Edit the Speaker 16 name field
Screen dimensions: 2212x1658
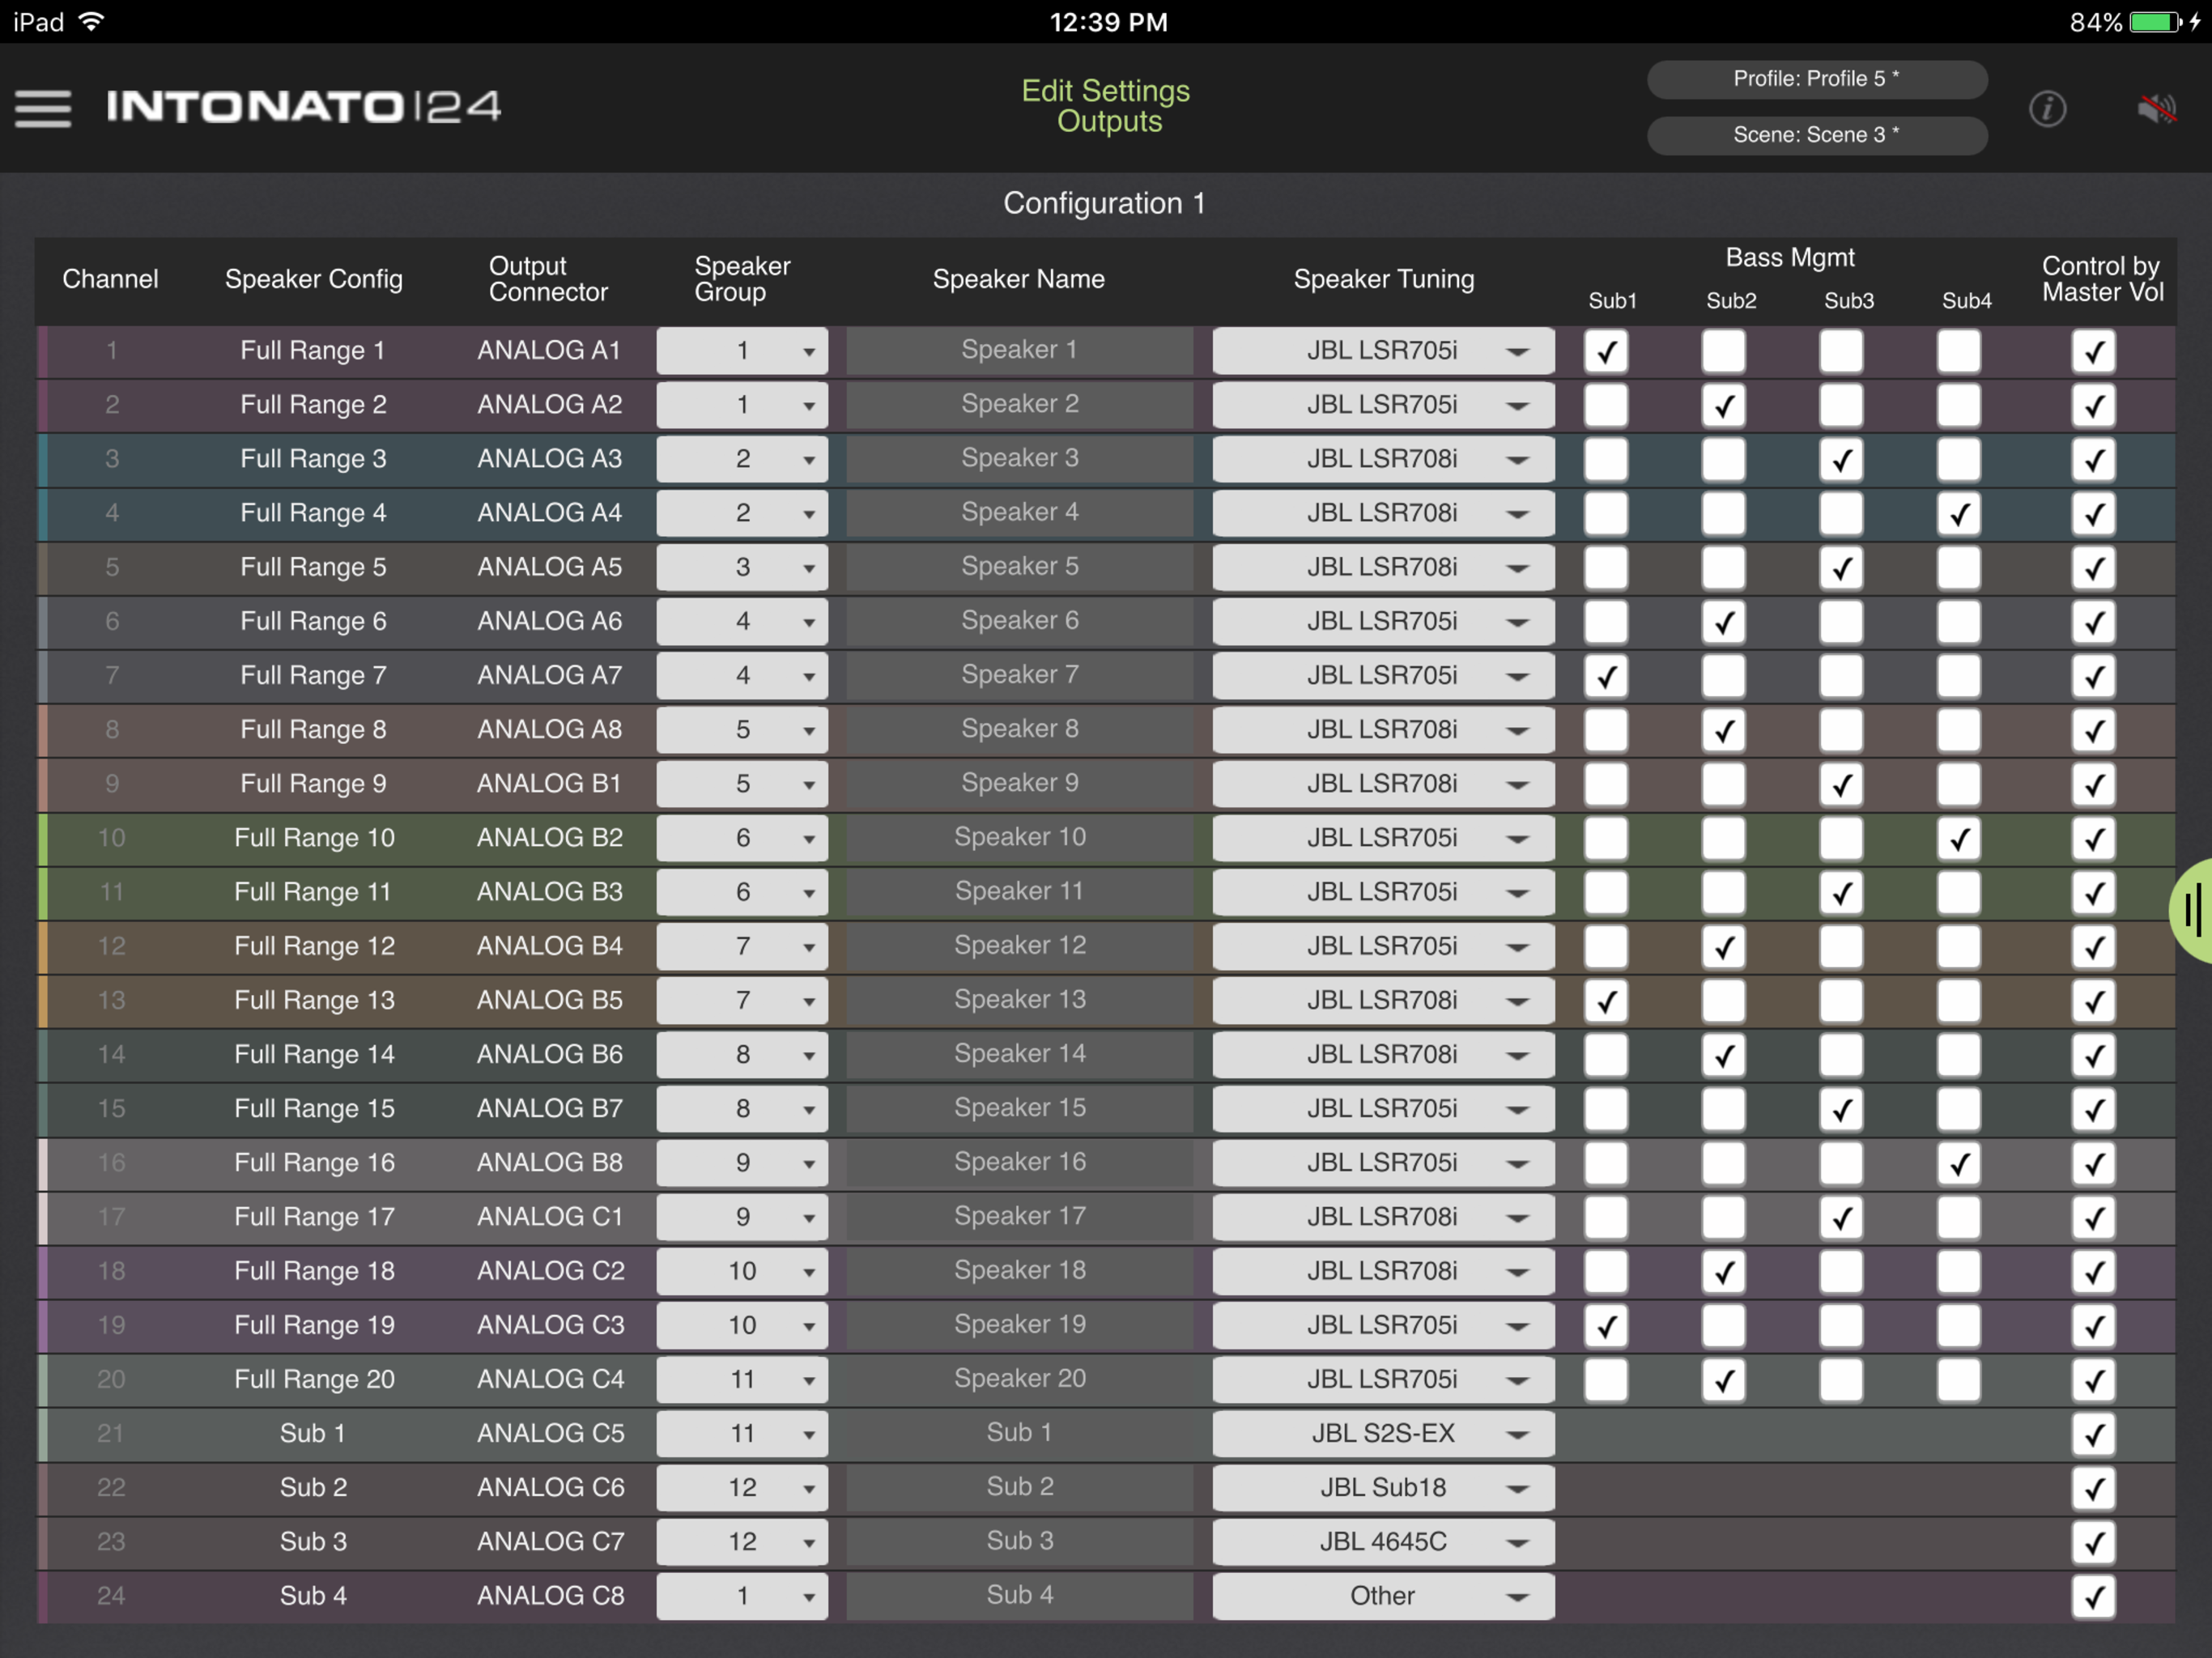tap(1019, 1162)
